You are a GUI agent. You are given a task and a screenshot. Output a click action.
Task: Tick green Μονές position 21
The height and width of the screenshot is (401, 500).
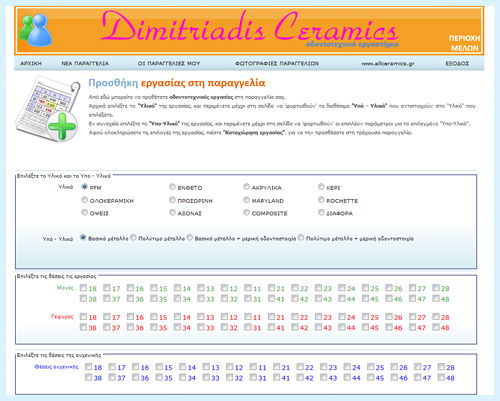[x=271, y=288]
